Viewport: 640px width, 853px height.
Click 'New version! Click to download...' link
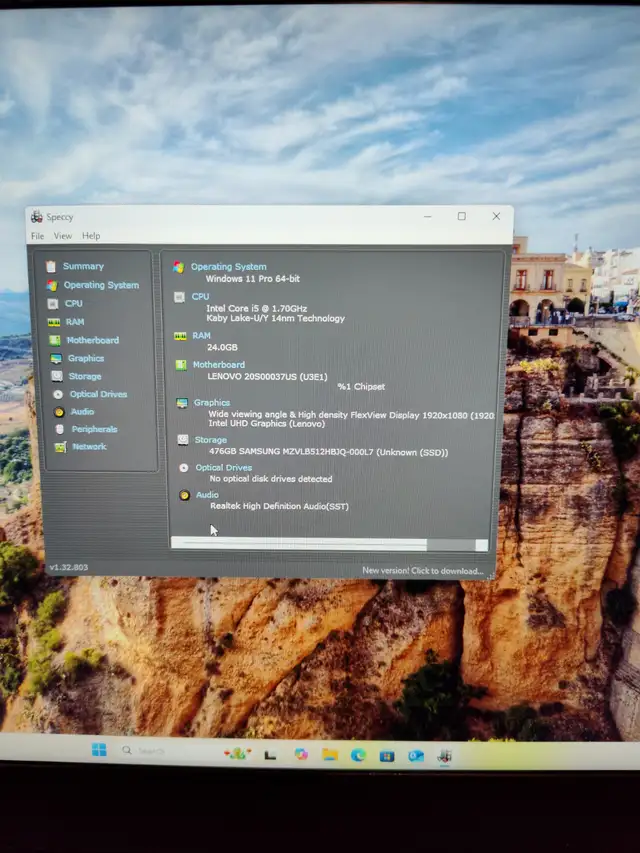click(423, 571)
